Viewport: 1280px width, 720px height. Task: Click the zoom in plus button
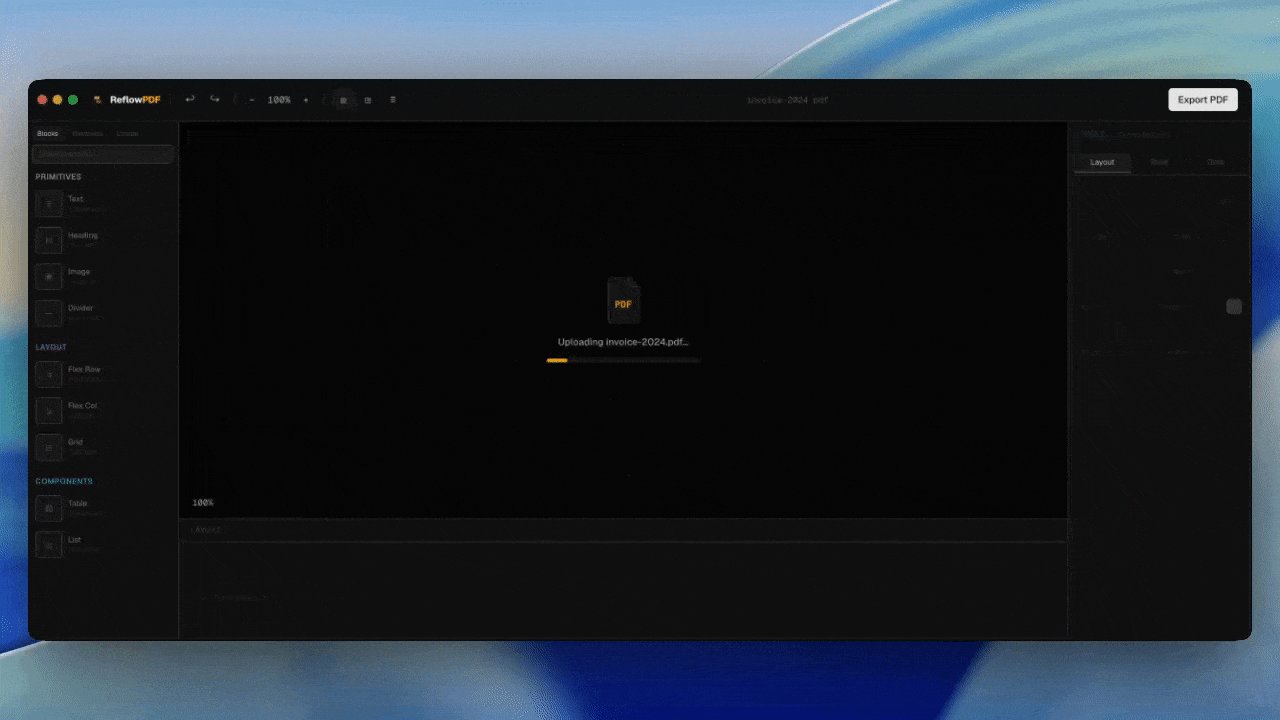[306, 100]
